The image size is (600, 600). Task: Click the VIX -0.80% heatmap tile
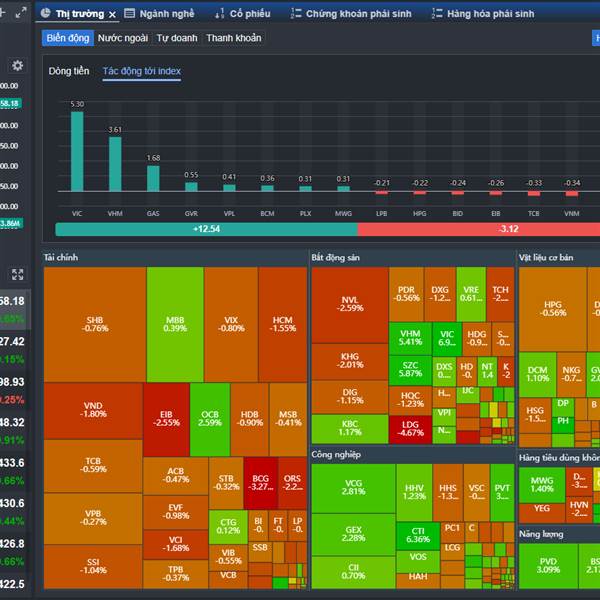pos(231,324)
